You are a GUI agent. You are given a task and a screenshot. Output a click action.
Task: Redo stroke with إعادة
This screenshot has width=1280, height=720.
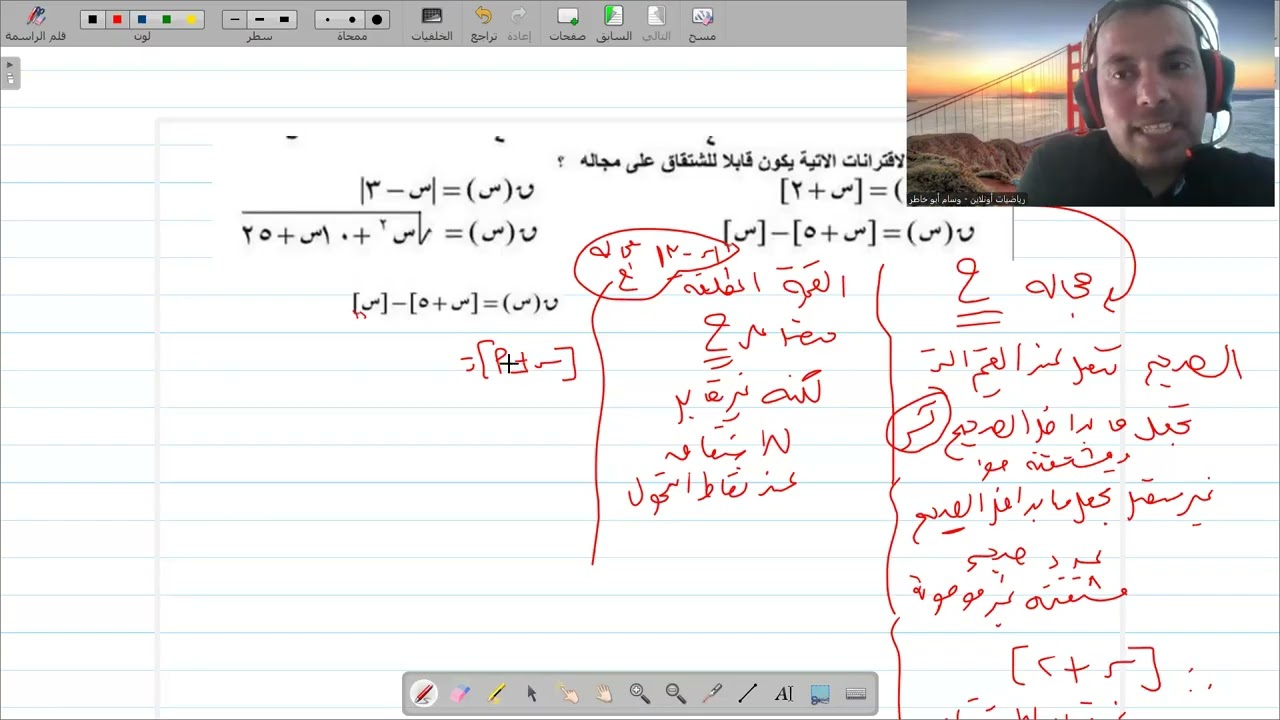pyautogui.click(x=518, y=24)
